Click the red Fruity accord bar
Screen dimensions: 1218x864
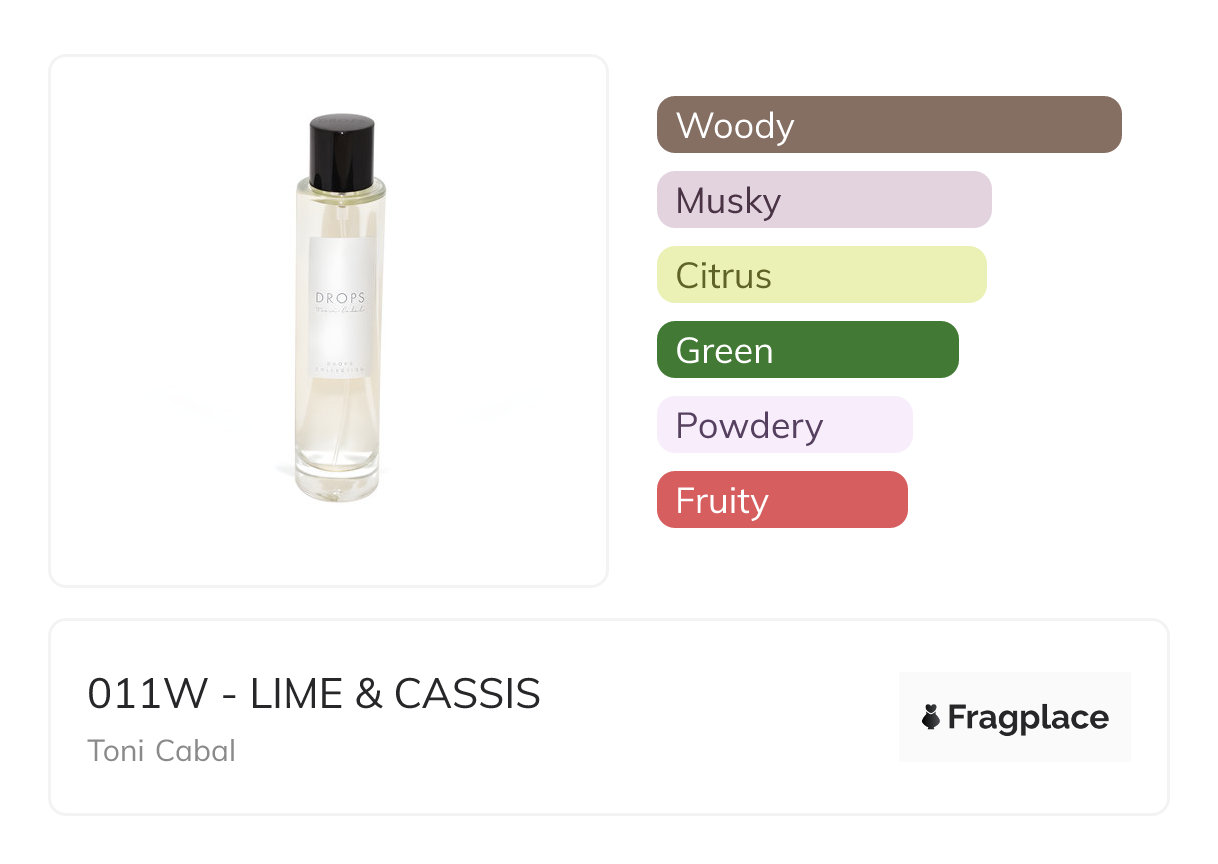tap(782, 500)
